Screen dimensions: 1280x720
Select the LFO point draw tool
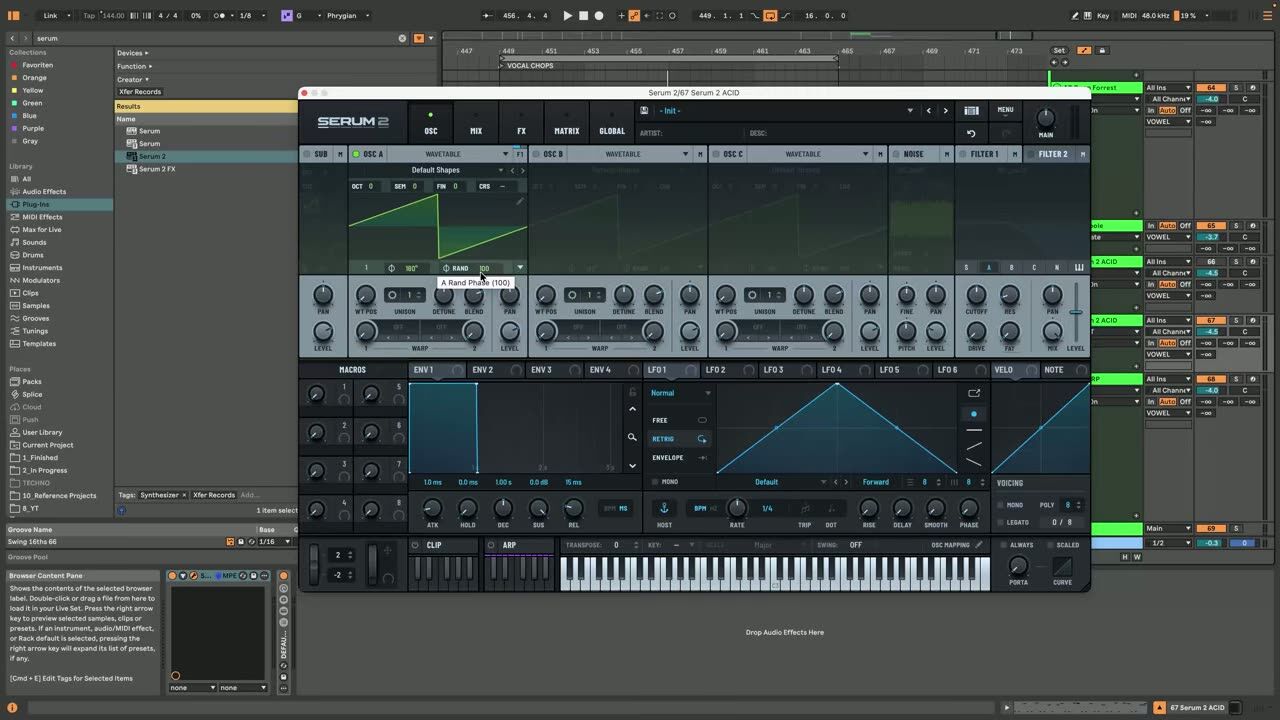(x=974, y=413)
